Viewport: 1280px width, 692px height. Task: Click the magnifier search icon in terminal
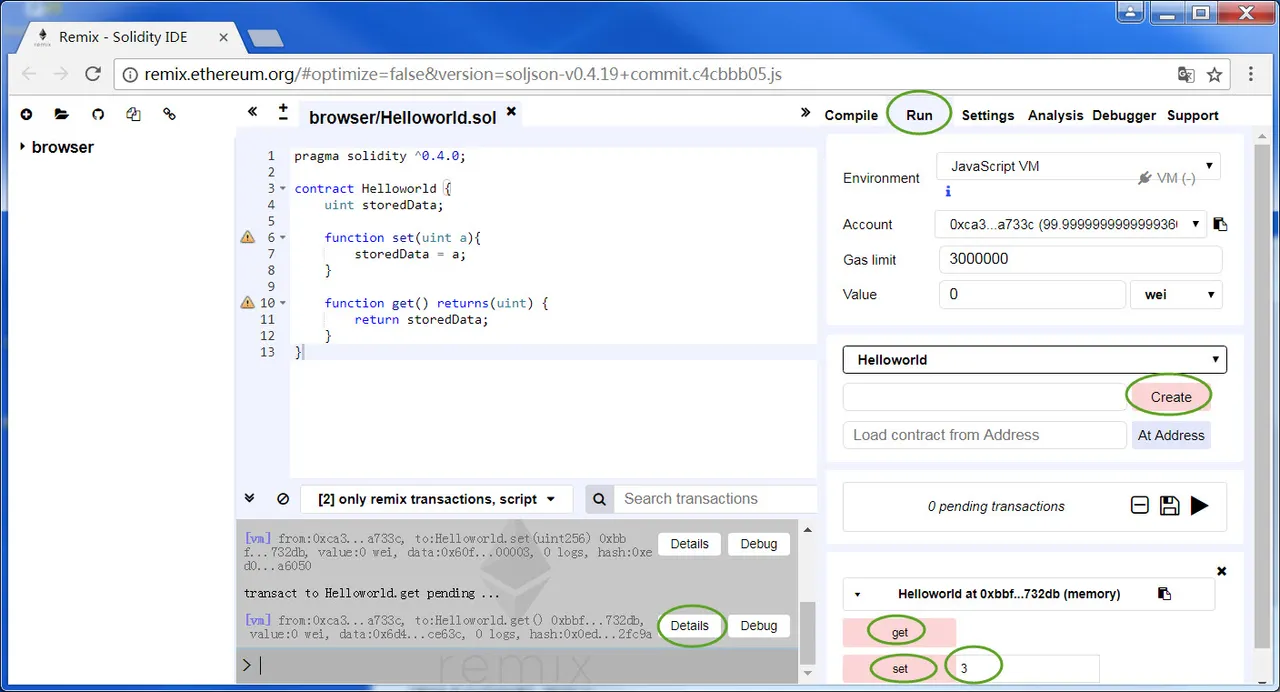599,499
